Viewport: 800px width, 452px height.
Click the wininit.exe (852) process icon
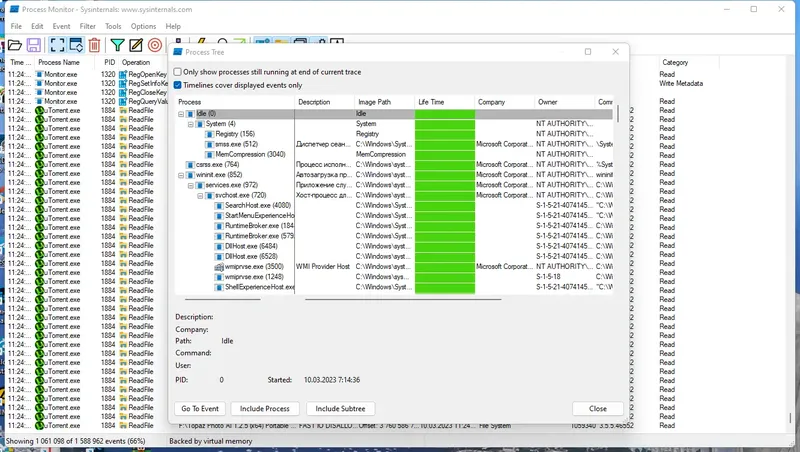190,175
